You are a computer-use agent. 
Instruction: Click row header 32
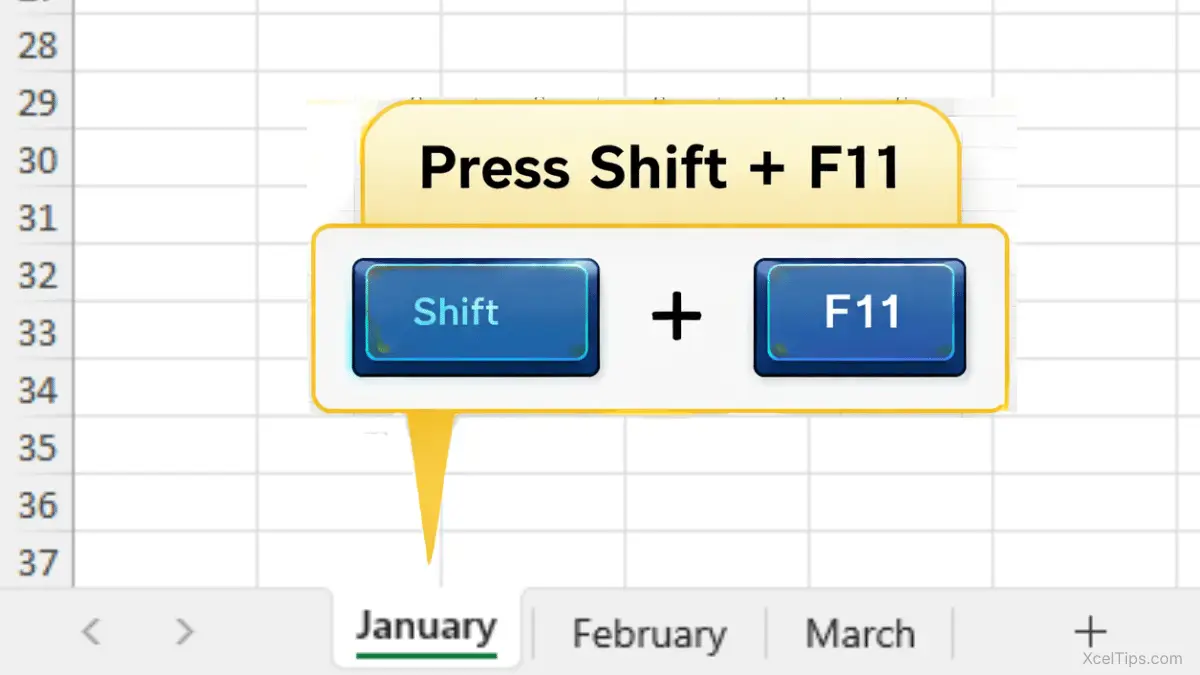click(x=37, y=275)
